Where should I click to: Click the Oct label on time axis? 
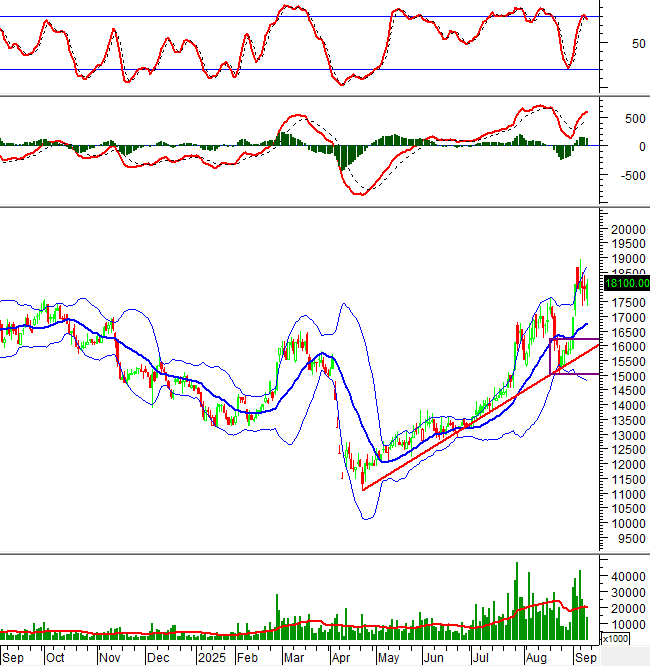55,658
